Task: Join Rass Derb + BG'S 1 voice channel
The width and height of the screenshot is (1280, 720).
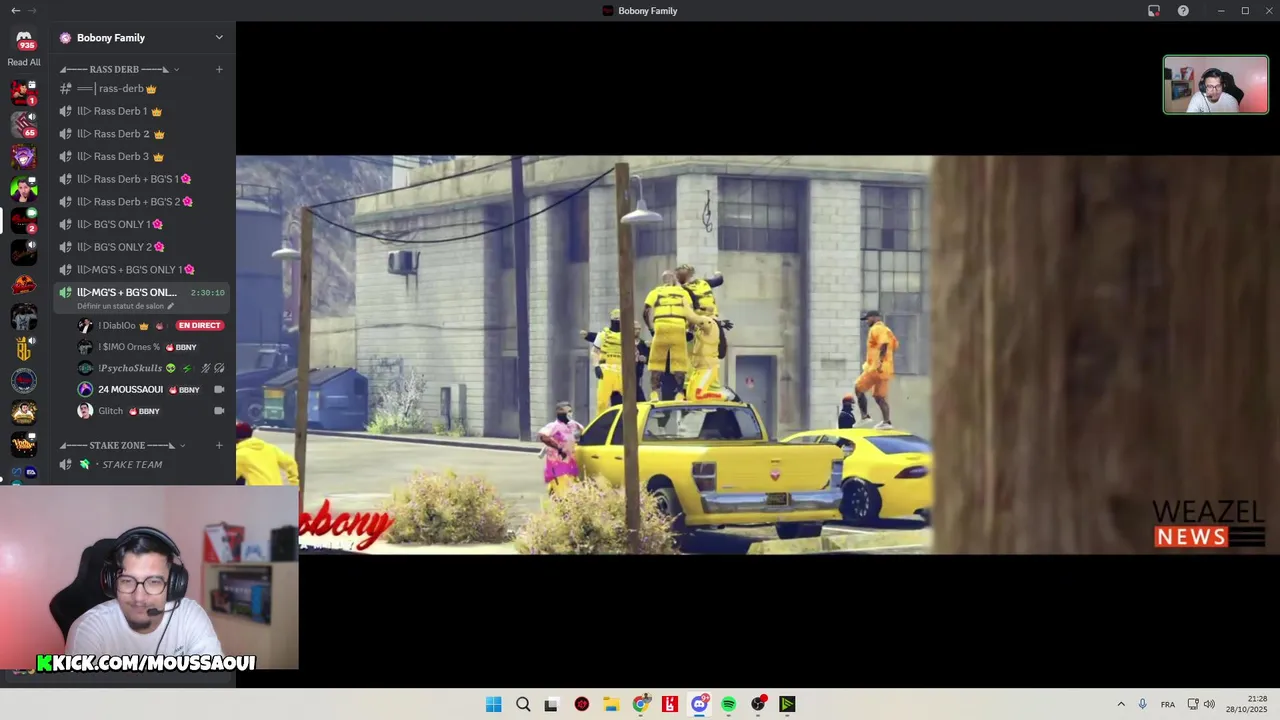Action: pyautogui.click(x=141, y=179)
